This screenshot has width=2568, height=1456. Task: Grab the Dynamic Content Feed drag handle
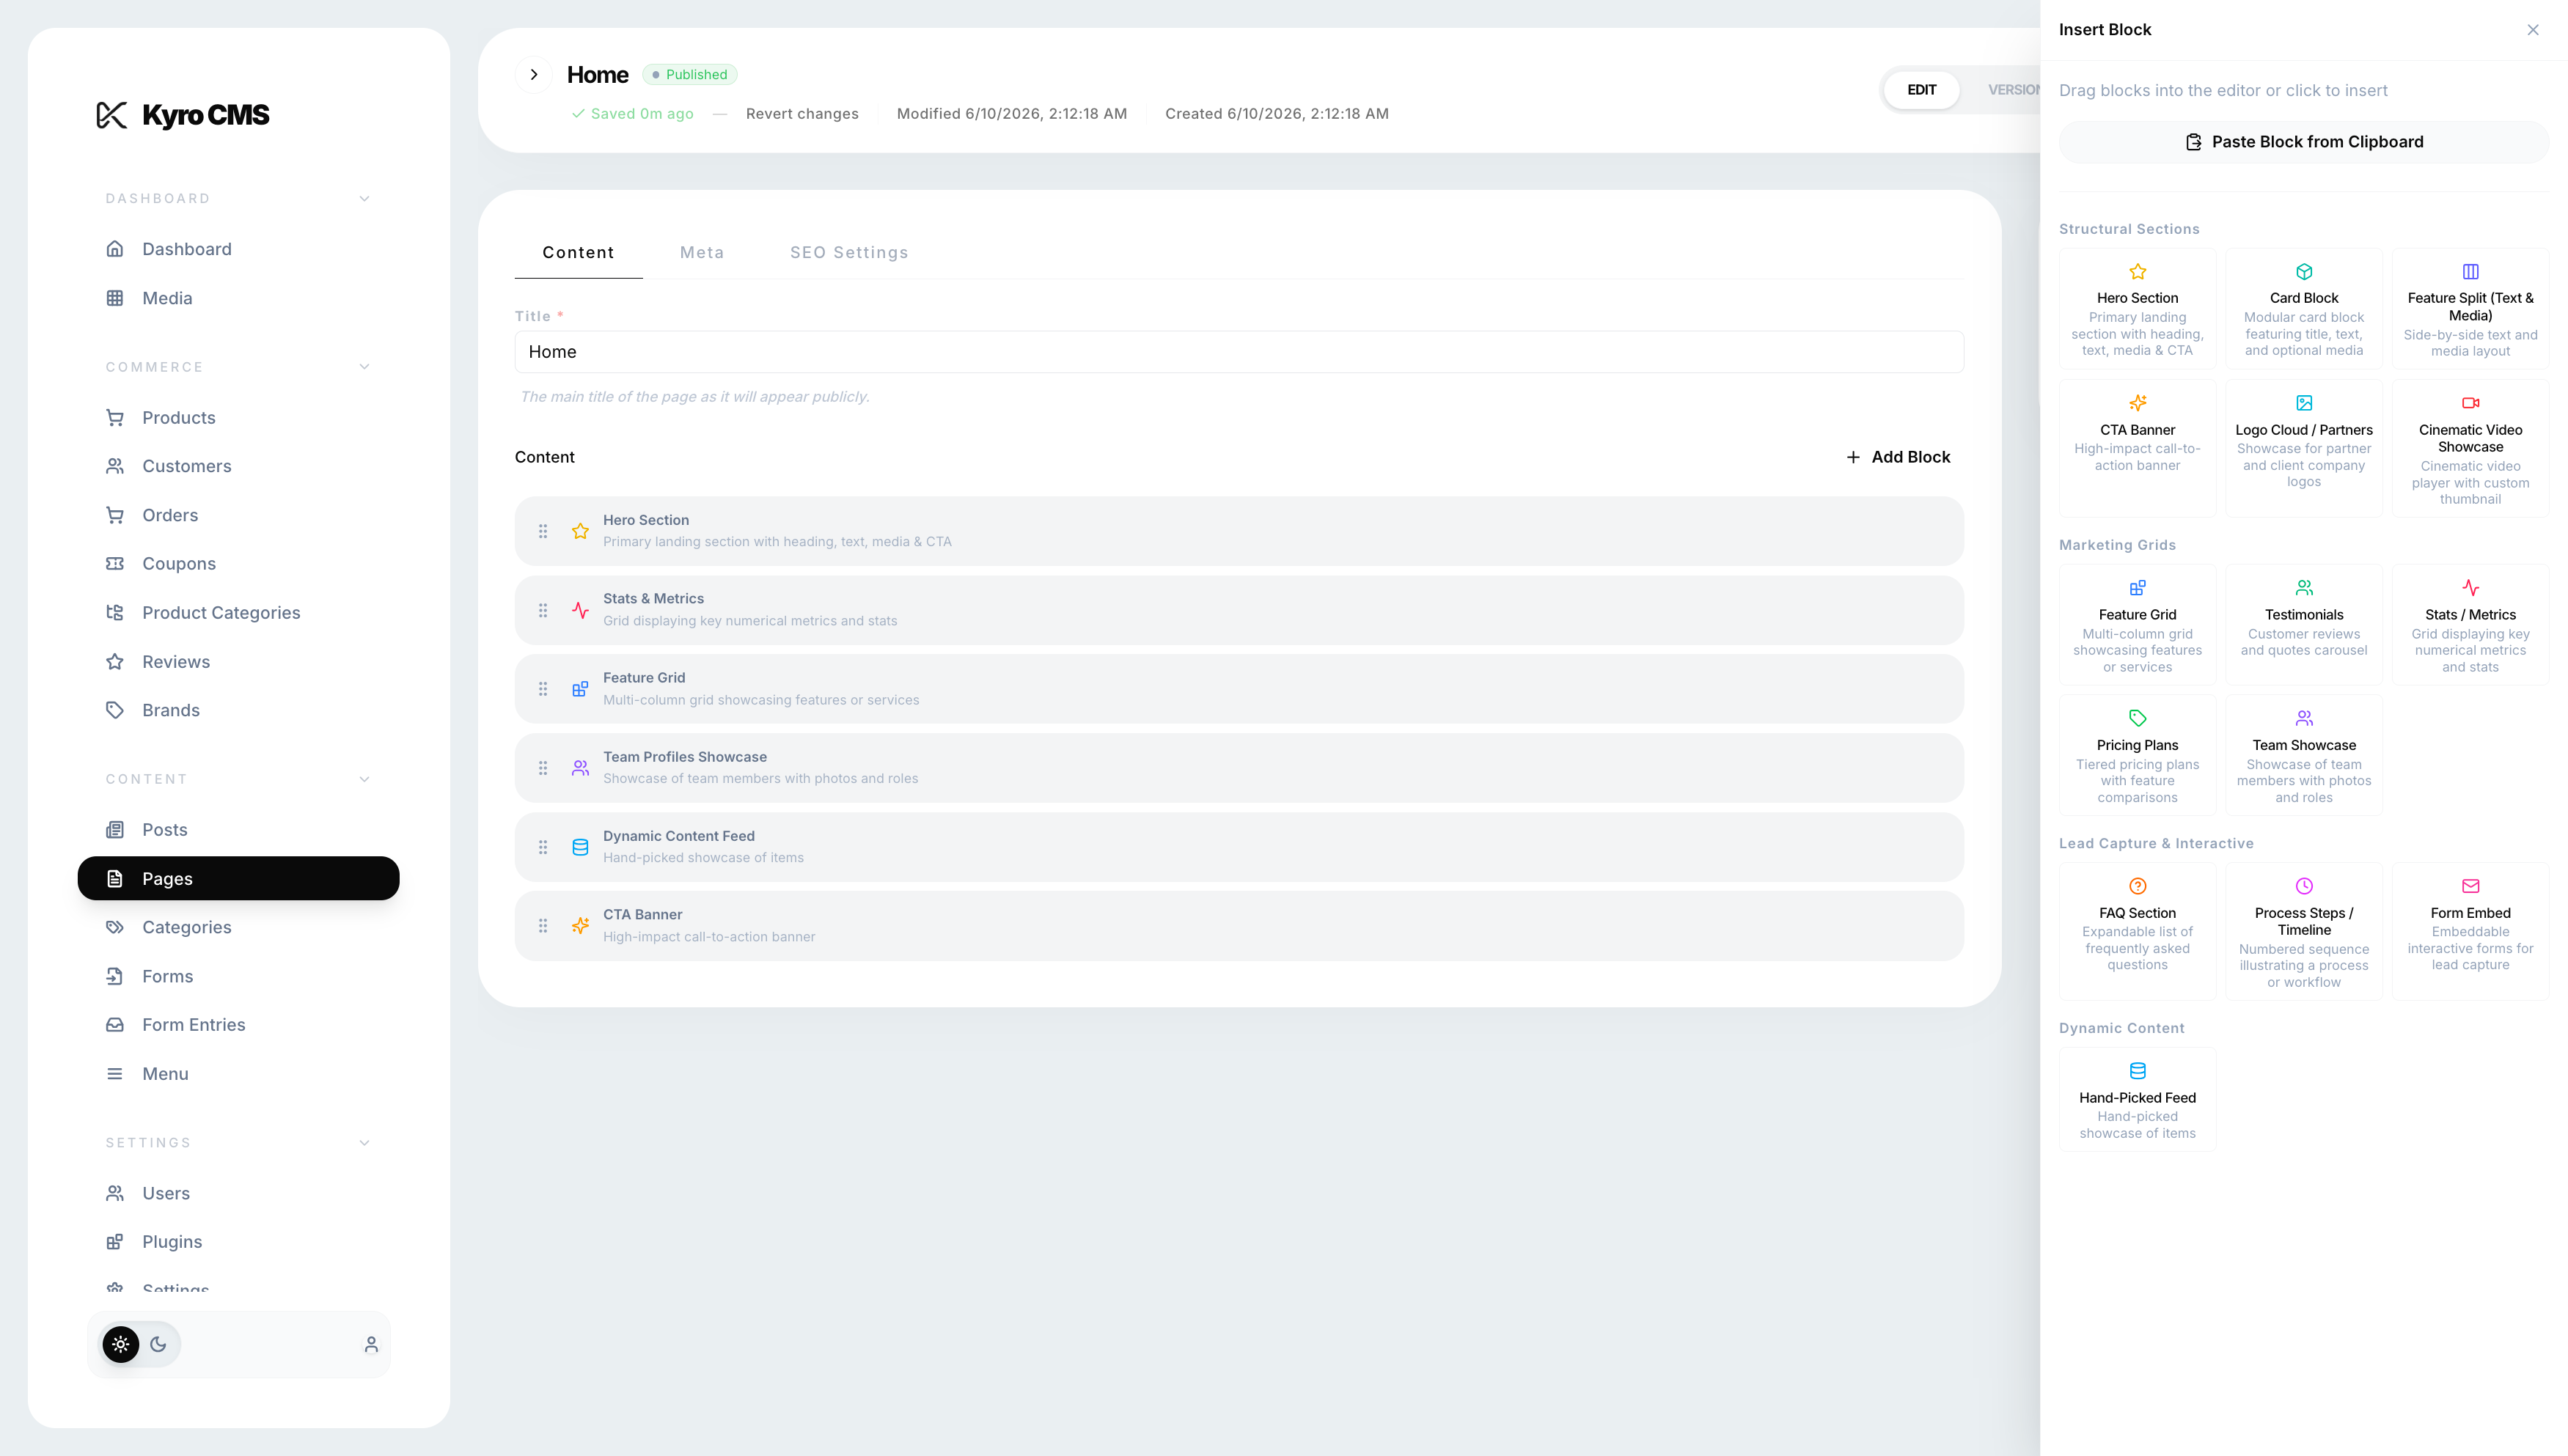pos(543,847)
